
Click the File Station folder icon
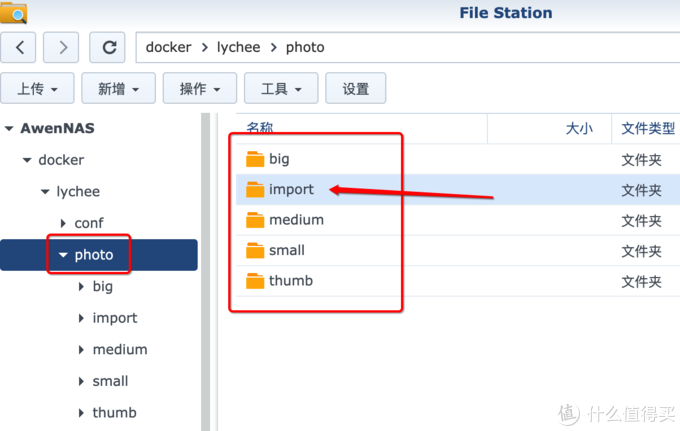(x=14, y=13)
